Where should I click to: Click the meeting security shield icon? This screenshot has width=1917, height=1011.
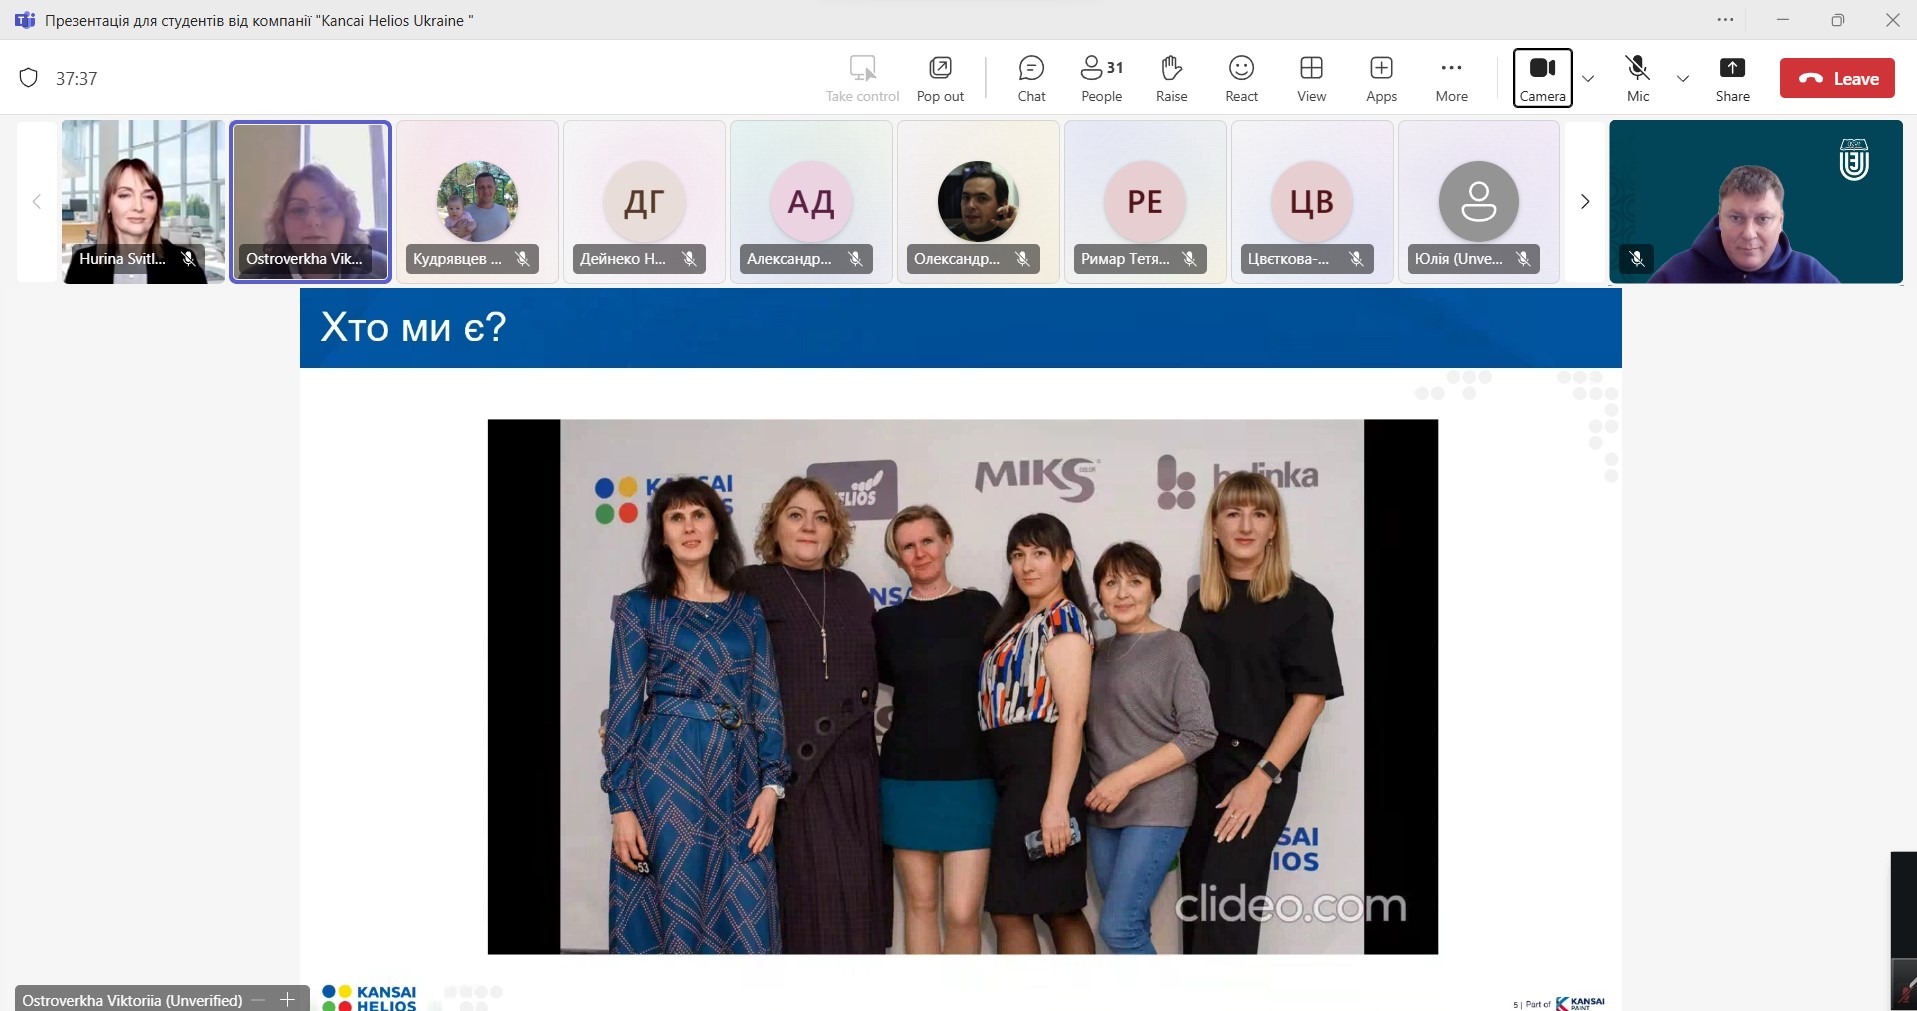pyautogui.click(x=29, y=78)
